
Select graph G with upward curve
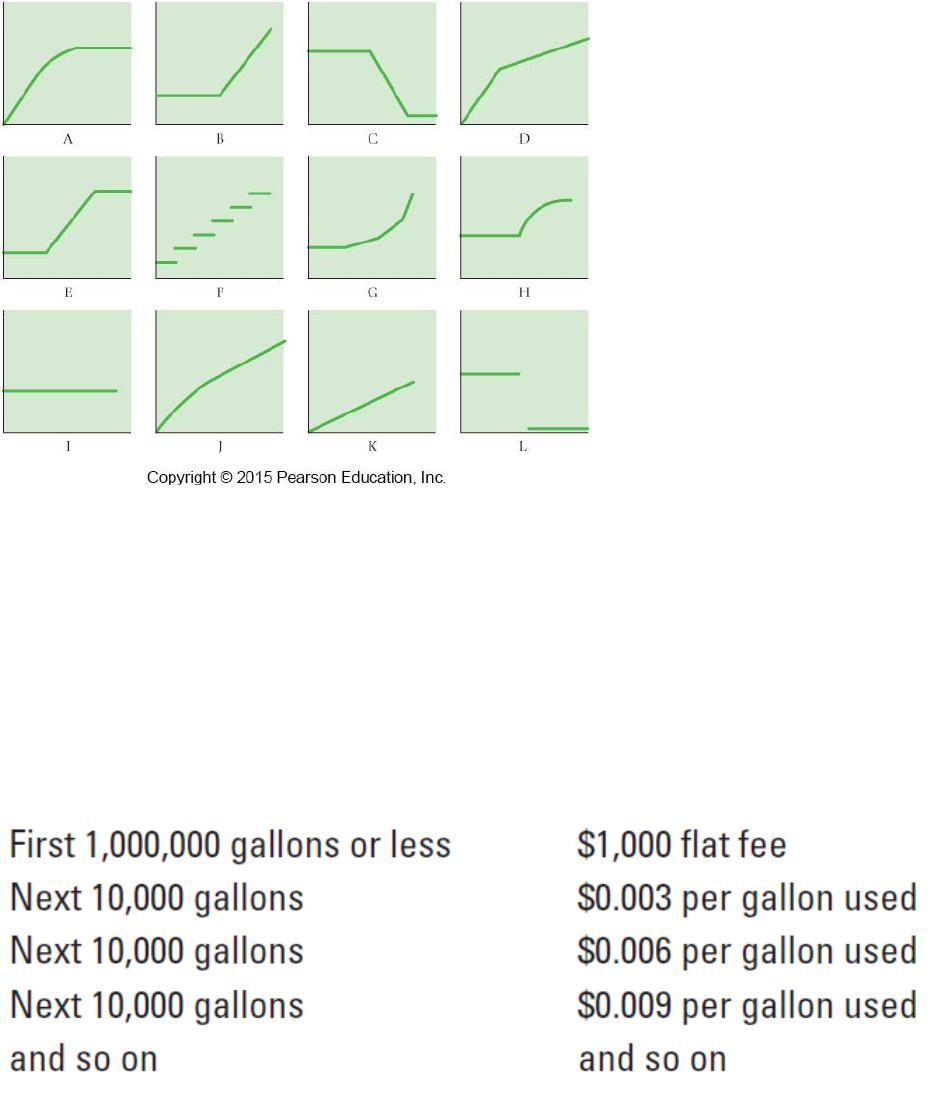(372, 217)
